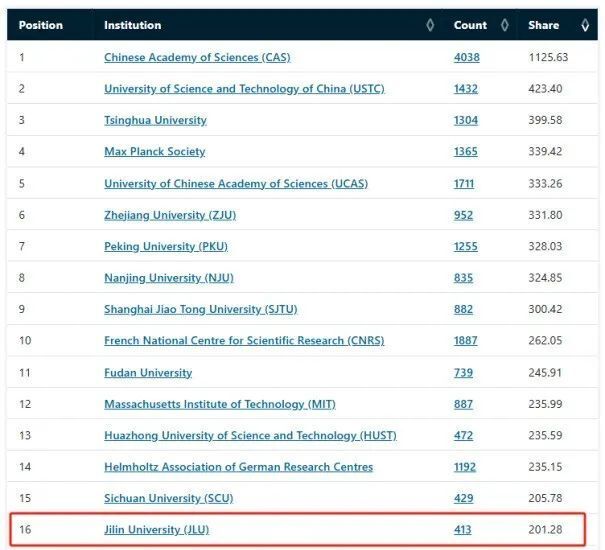
Task: Select share value 300.42
Action: tap(545, 309)
